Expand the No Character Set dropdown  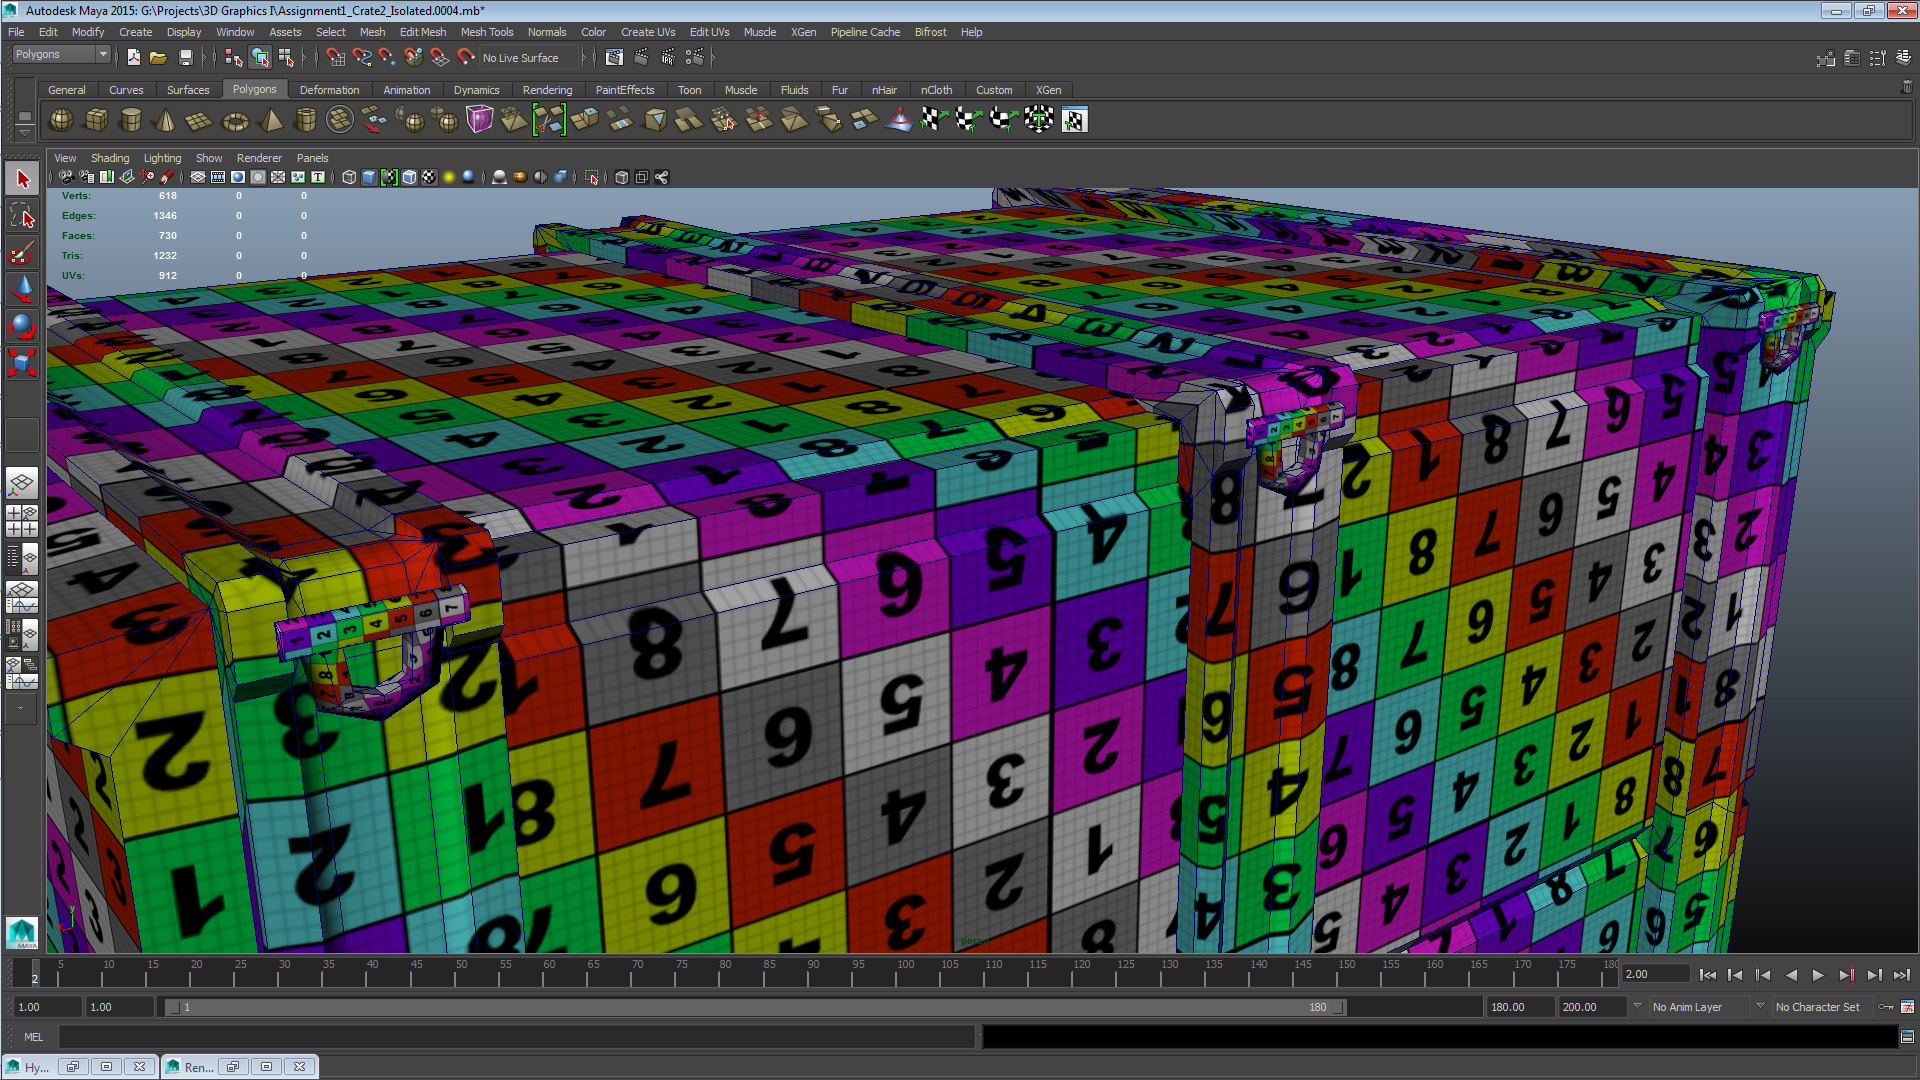pos(1820,1007)
